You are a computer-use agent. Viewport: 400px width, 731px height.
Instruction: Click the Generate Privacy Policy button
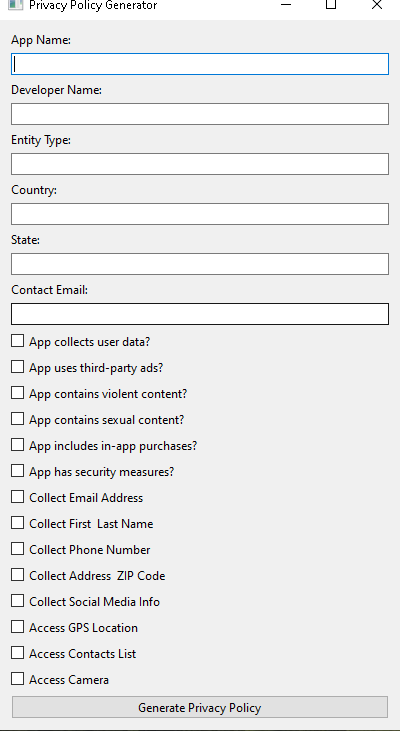point(200,707)
